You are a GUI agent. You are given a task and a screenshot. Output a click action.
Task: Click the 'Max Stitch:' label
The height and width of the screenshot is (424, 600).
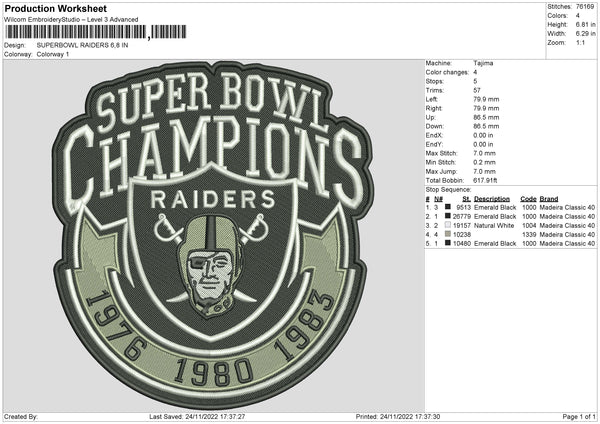coord(441,153)
